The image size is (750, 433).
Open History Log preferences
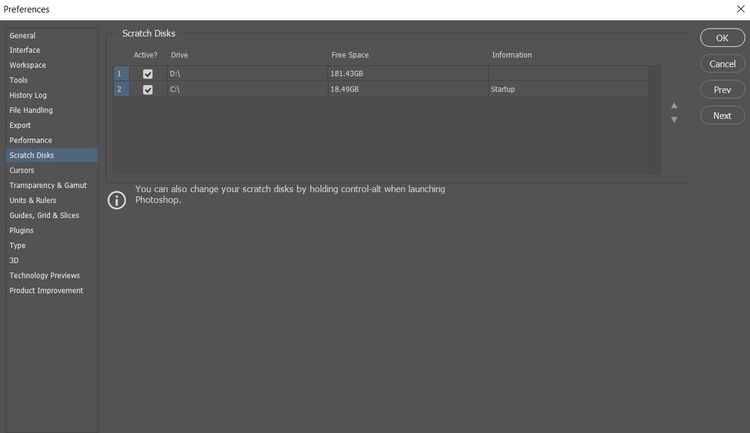point(28,95)
